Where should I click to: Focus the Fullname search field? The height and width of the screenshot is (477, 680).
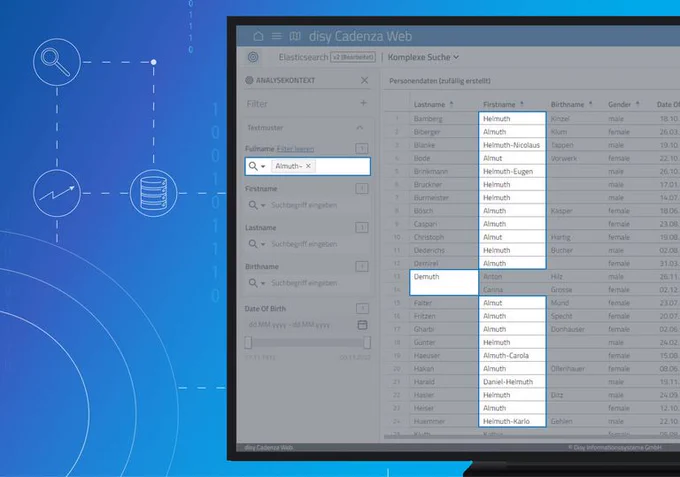(x=307, y=167)
